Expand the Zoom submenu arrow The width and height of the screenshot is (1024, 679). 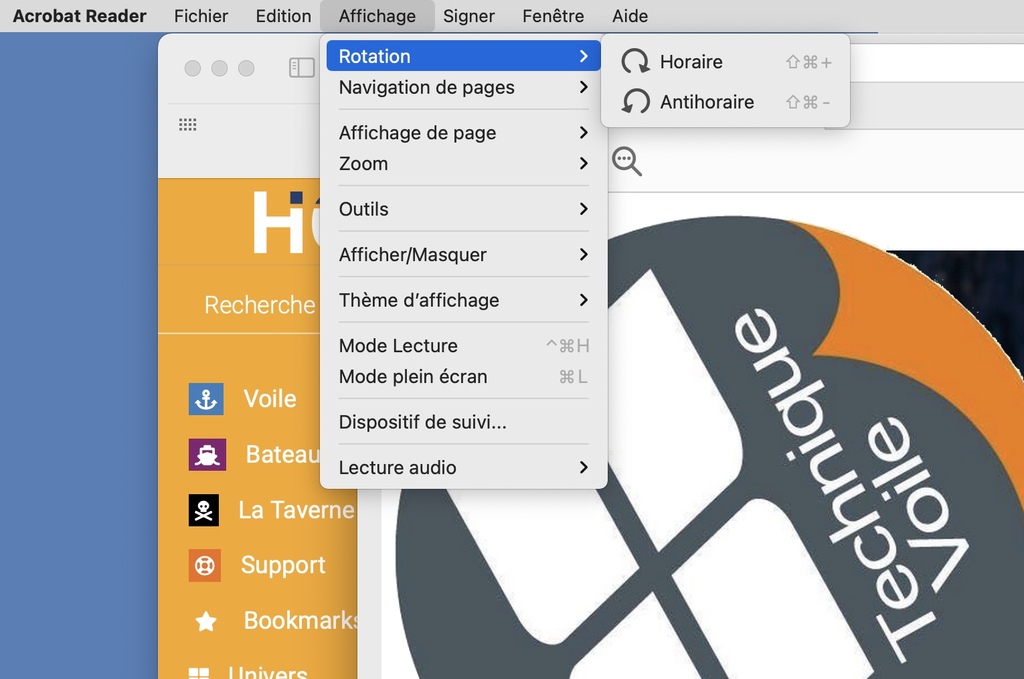coord(584,163)
